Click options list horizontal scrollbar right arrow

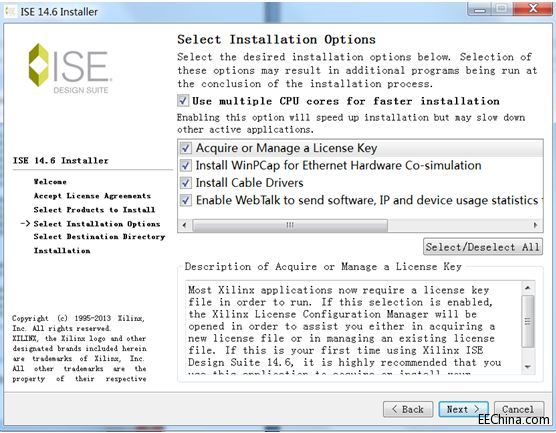pyautogui.click(x=535, y=225)
